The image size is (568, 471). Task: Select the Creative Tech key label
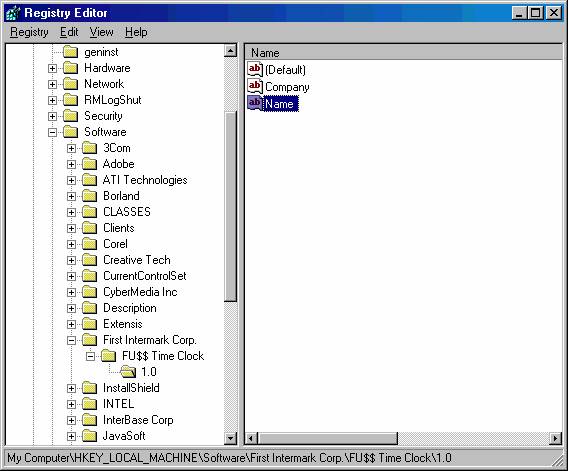tap(137, 260)
